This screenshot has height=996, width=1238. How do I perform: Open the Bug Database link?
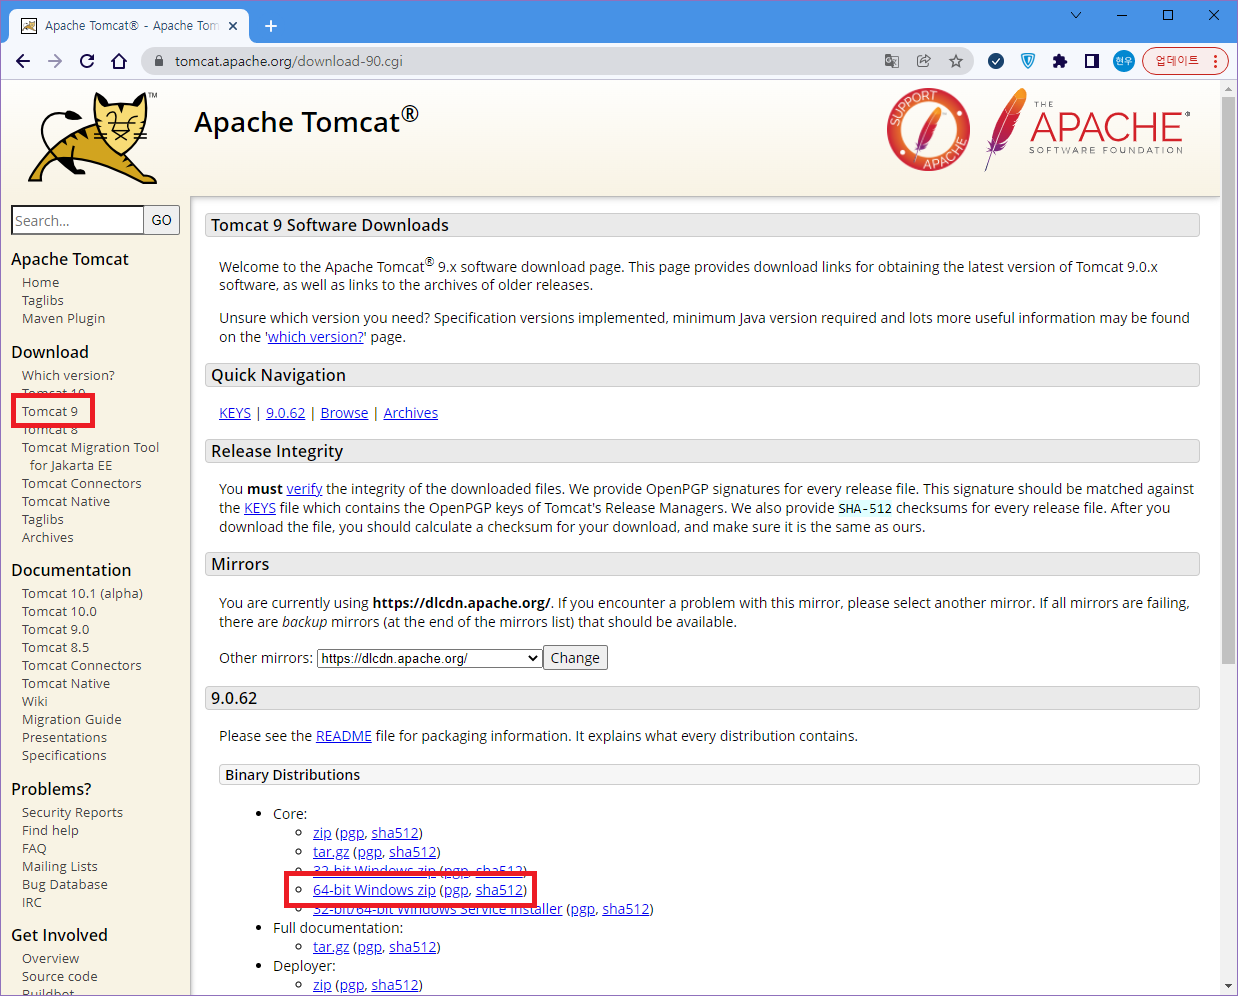pos(65,884)
